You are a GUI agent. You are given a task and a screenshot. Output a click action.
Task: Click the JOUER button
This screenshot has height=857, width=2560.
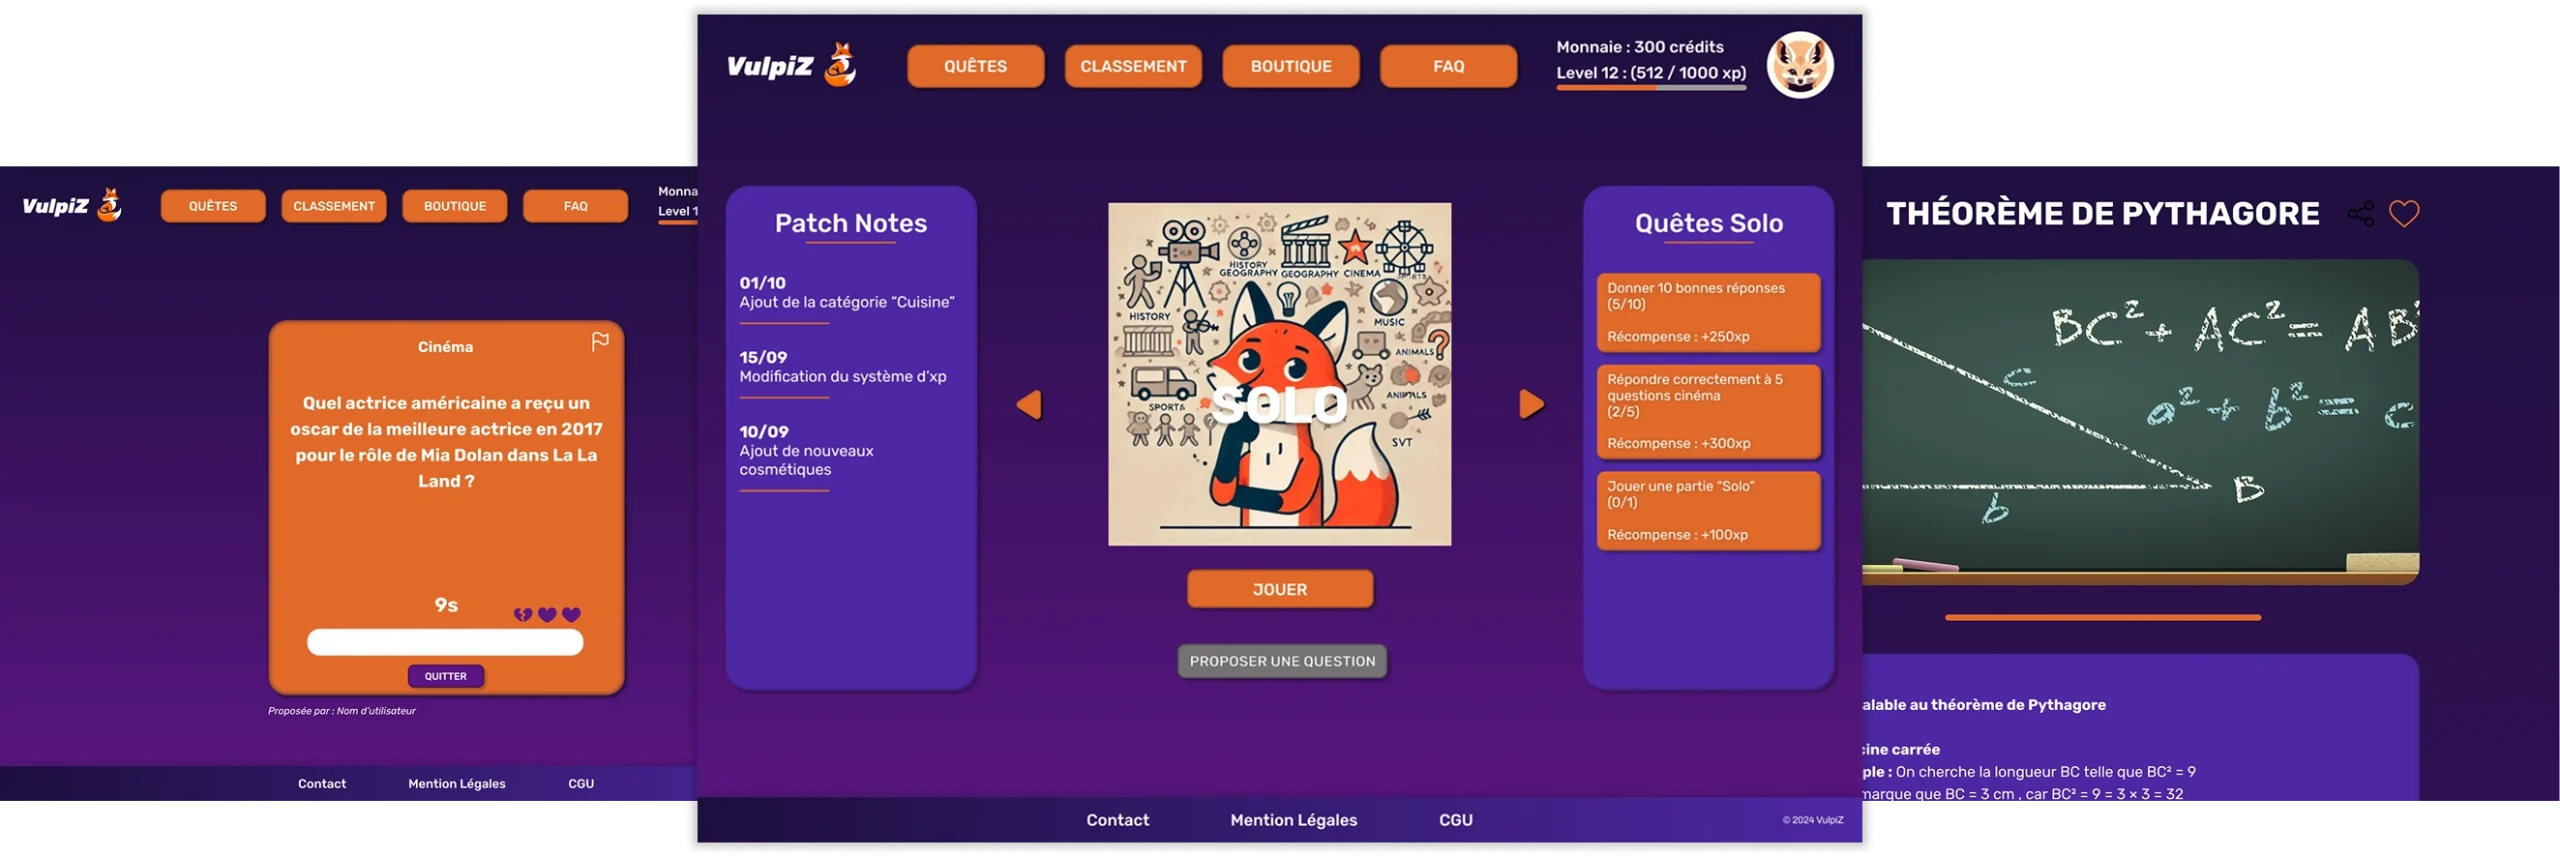1279,589
